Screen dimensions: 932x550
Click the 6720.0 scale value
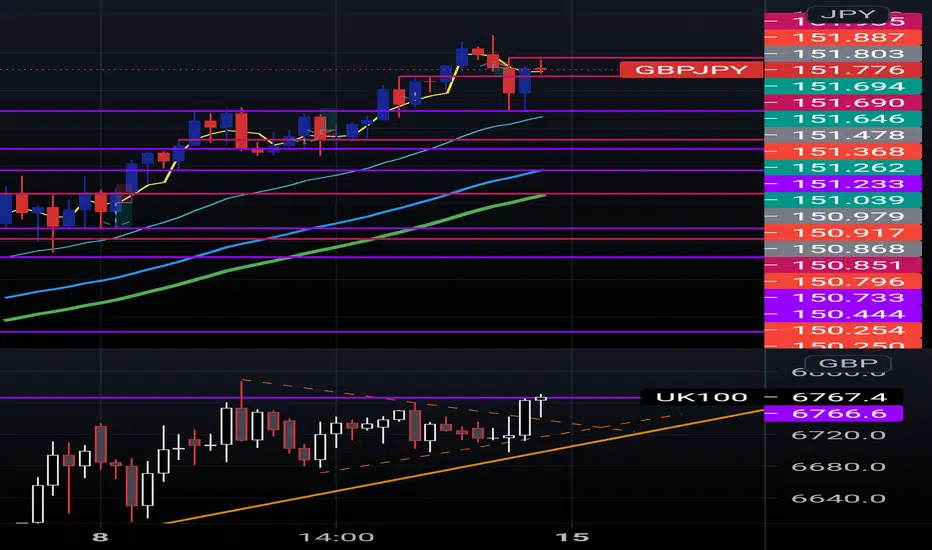click(x=838, y=435)
